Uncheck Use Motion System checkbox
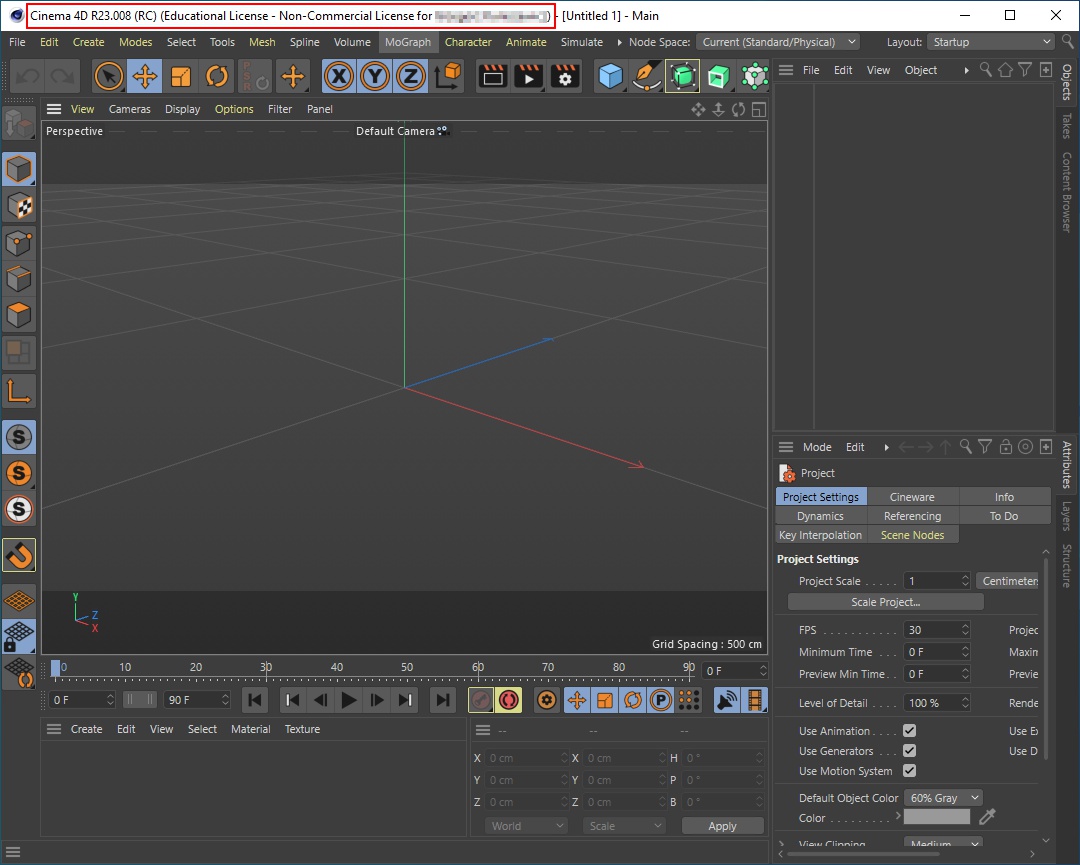The width and height of the screenshot is (1080, 865). click(x=909, y=771)
